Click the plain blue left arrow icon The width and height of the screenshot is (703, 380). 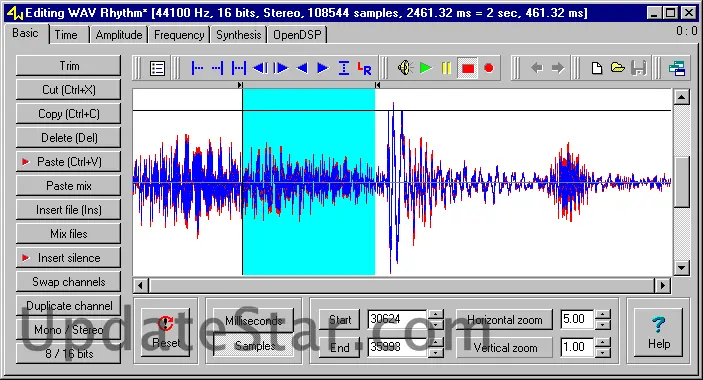coord(302,68)
